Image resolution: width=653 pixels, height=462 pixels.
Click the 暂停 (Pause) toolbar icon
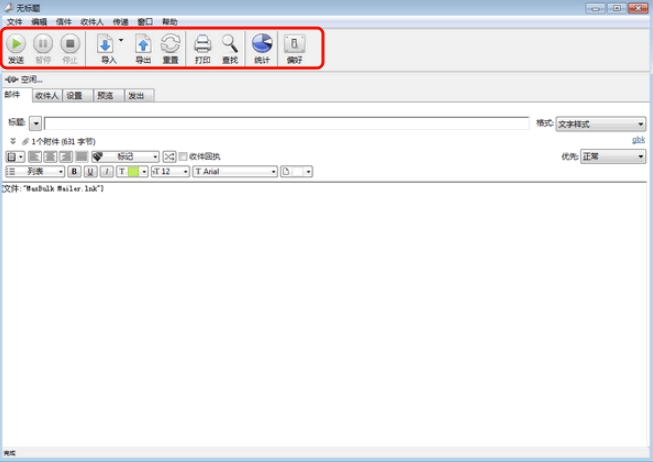43,43
